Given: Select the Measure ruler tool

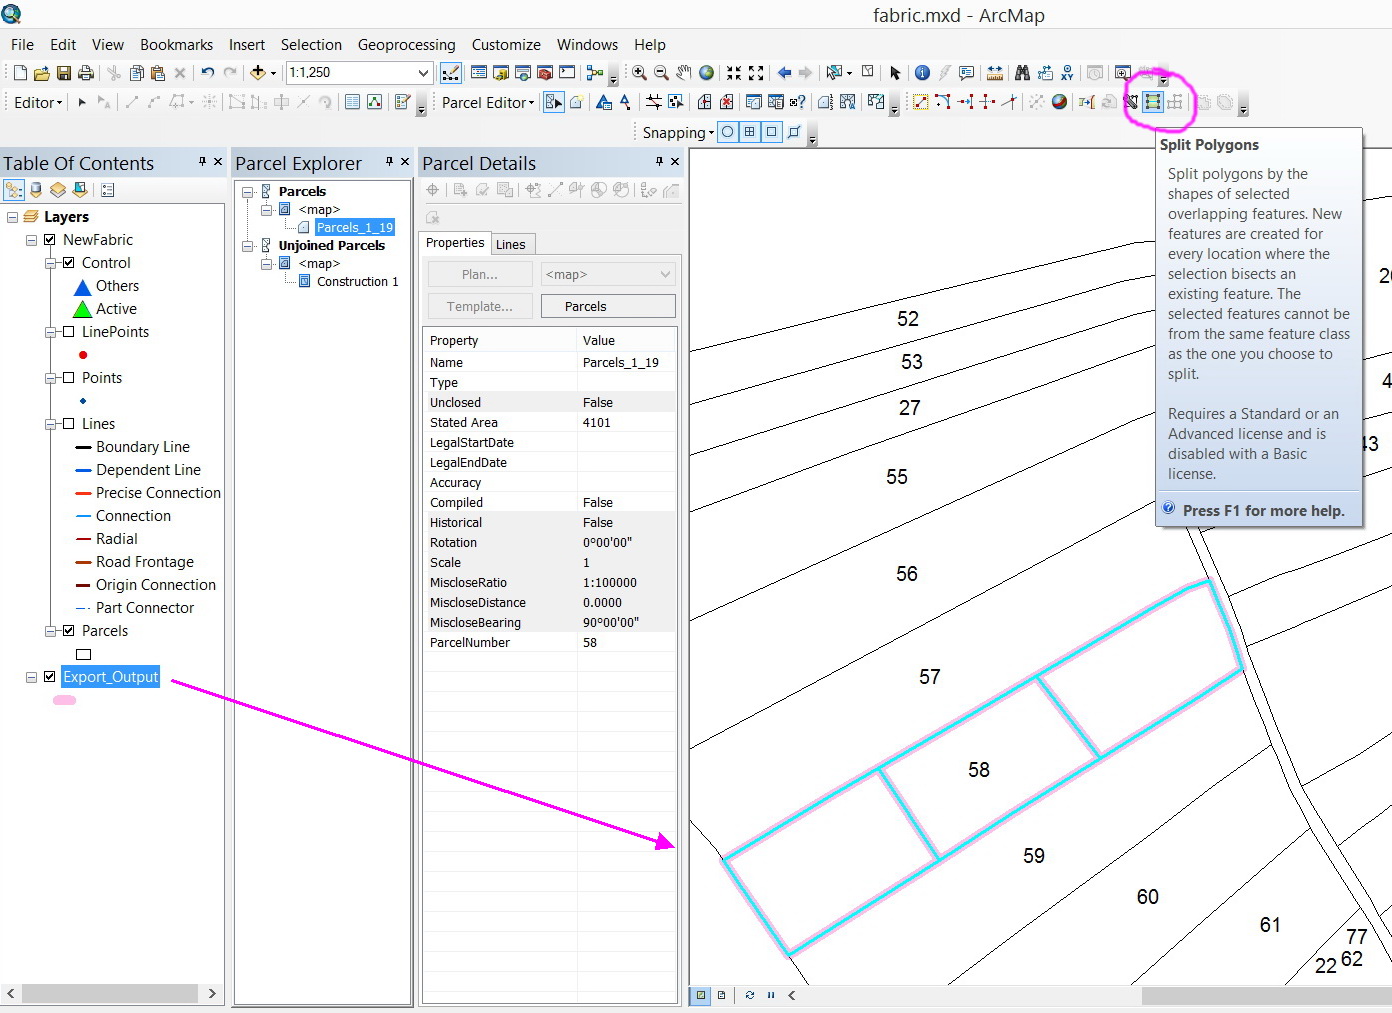Looking at the screenshot, I should click(994, 73).
